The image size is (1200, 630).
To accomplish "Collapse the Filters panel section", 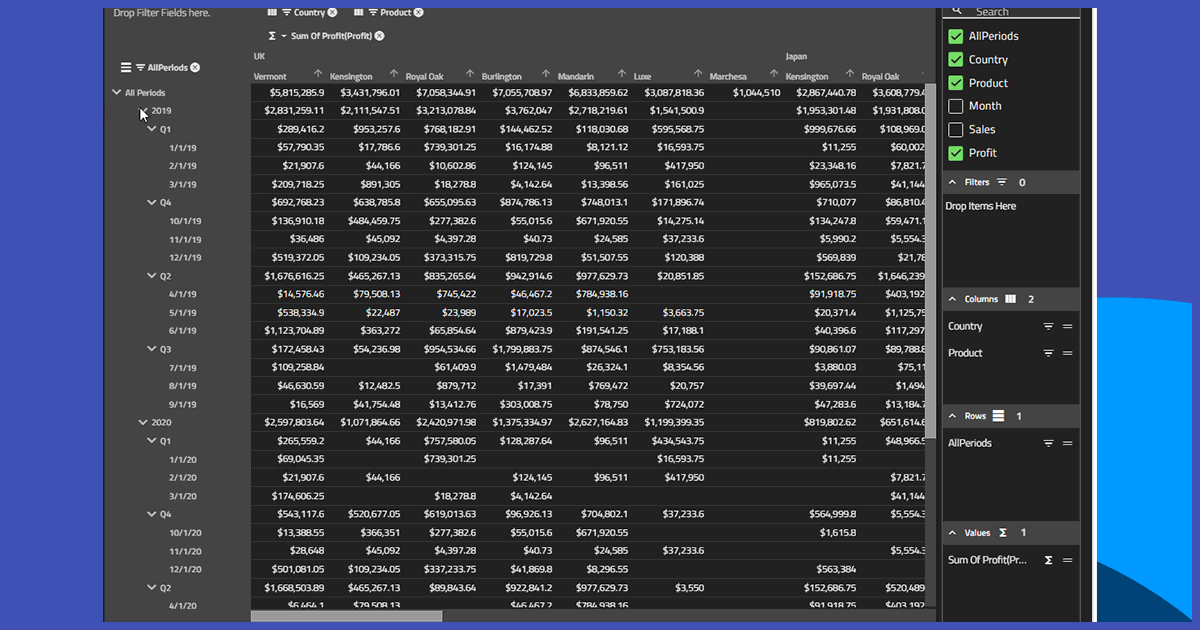I will pyautogui.click(x=953, y=183).
